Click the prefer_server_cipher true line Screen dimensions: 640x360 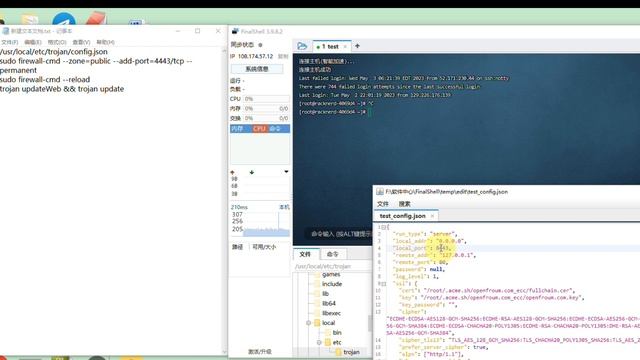(443, 347)
